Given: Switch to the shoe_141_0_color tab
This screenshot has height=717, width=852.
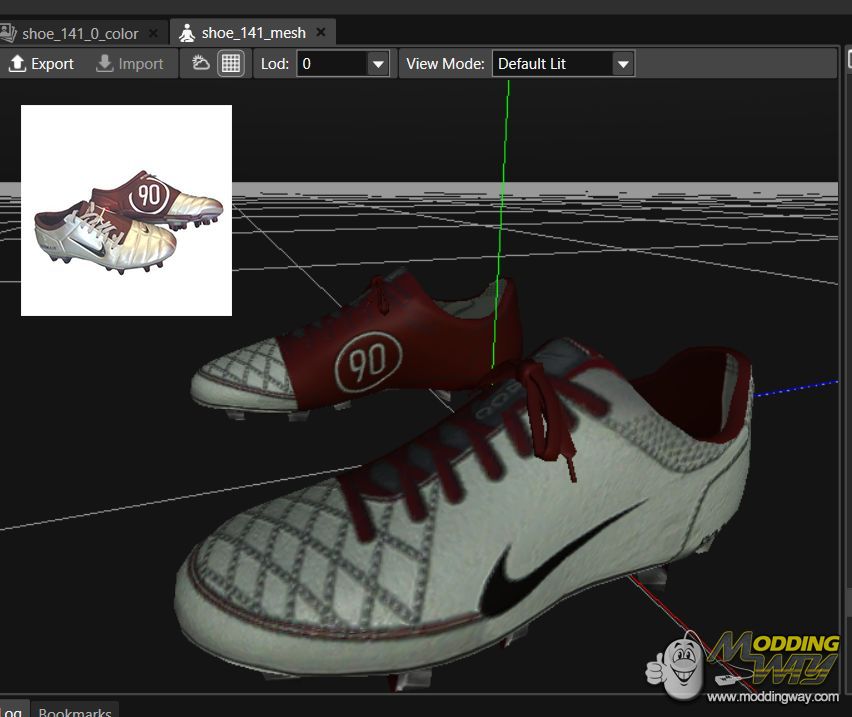Looking at the screenshot, I should [78, 33].
